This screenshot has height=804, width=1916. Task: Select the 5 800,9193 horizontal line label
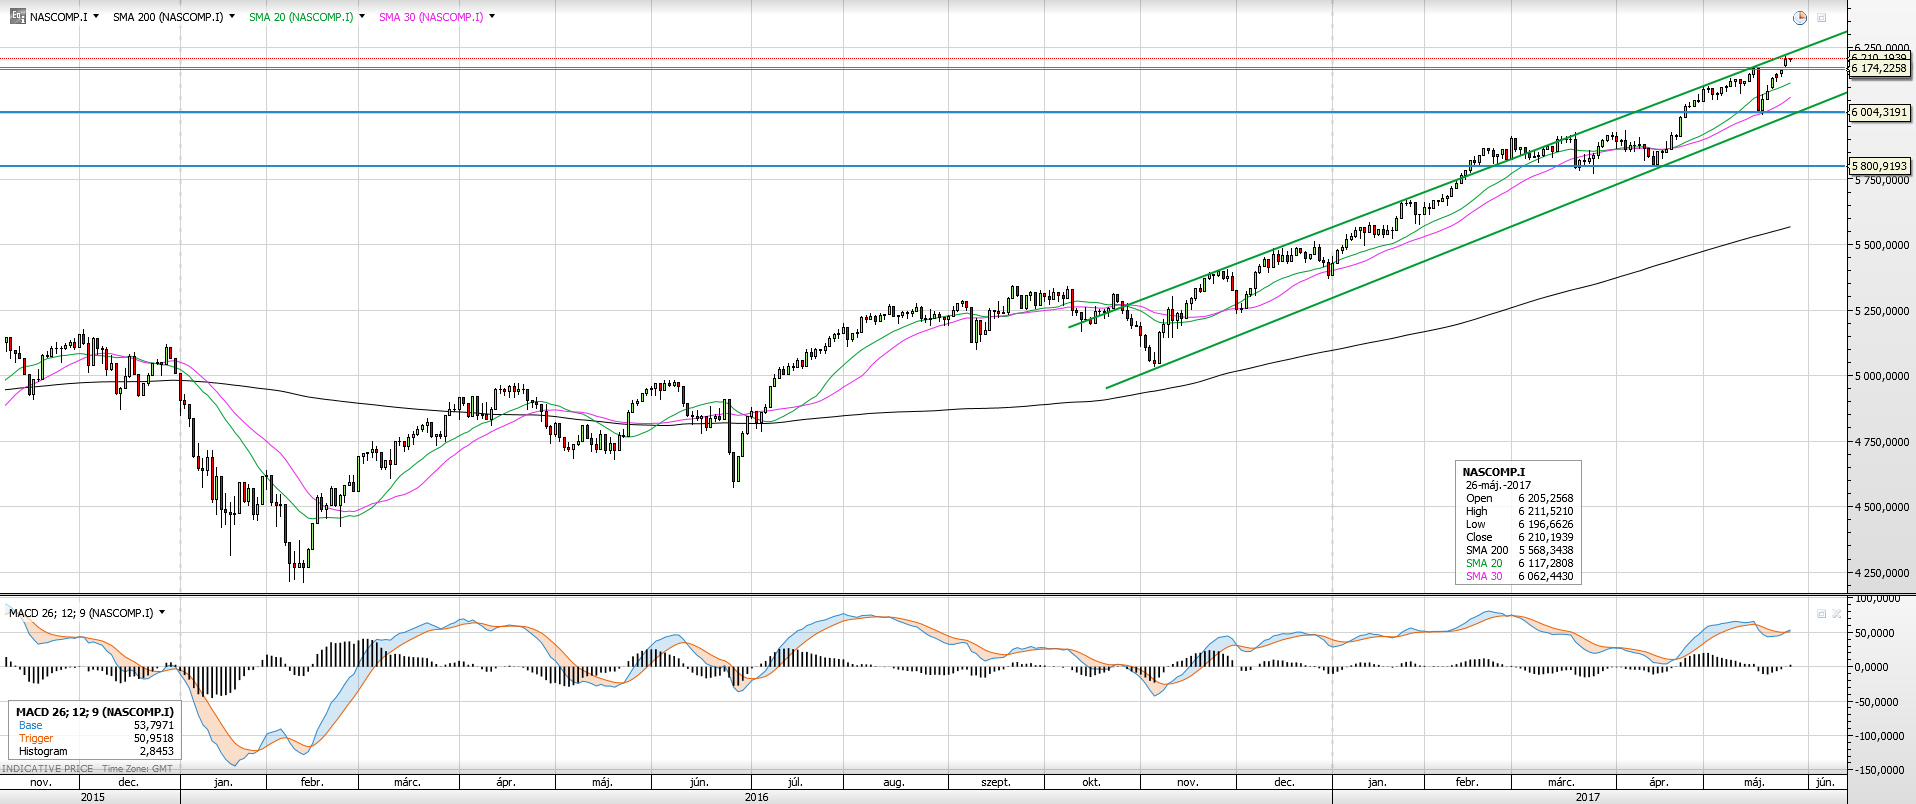coord(1879,166)
